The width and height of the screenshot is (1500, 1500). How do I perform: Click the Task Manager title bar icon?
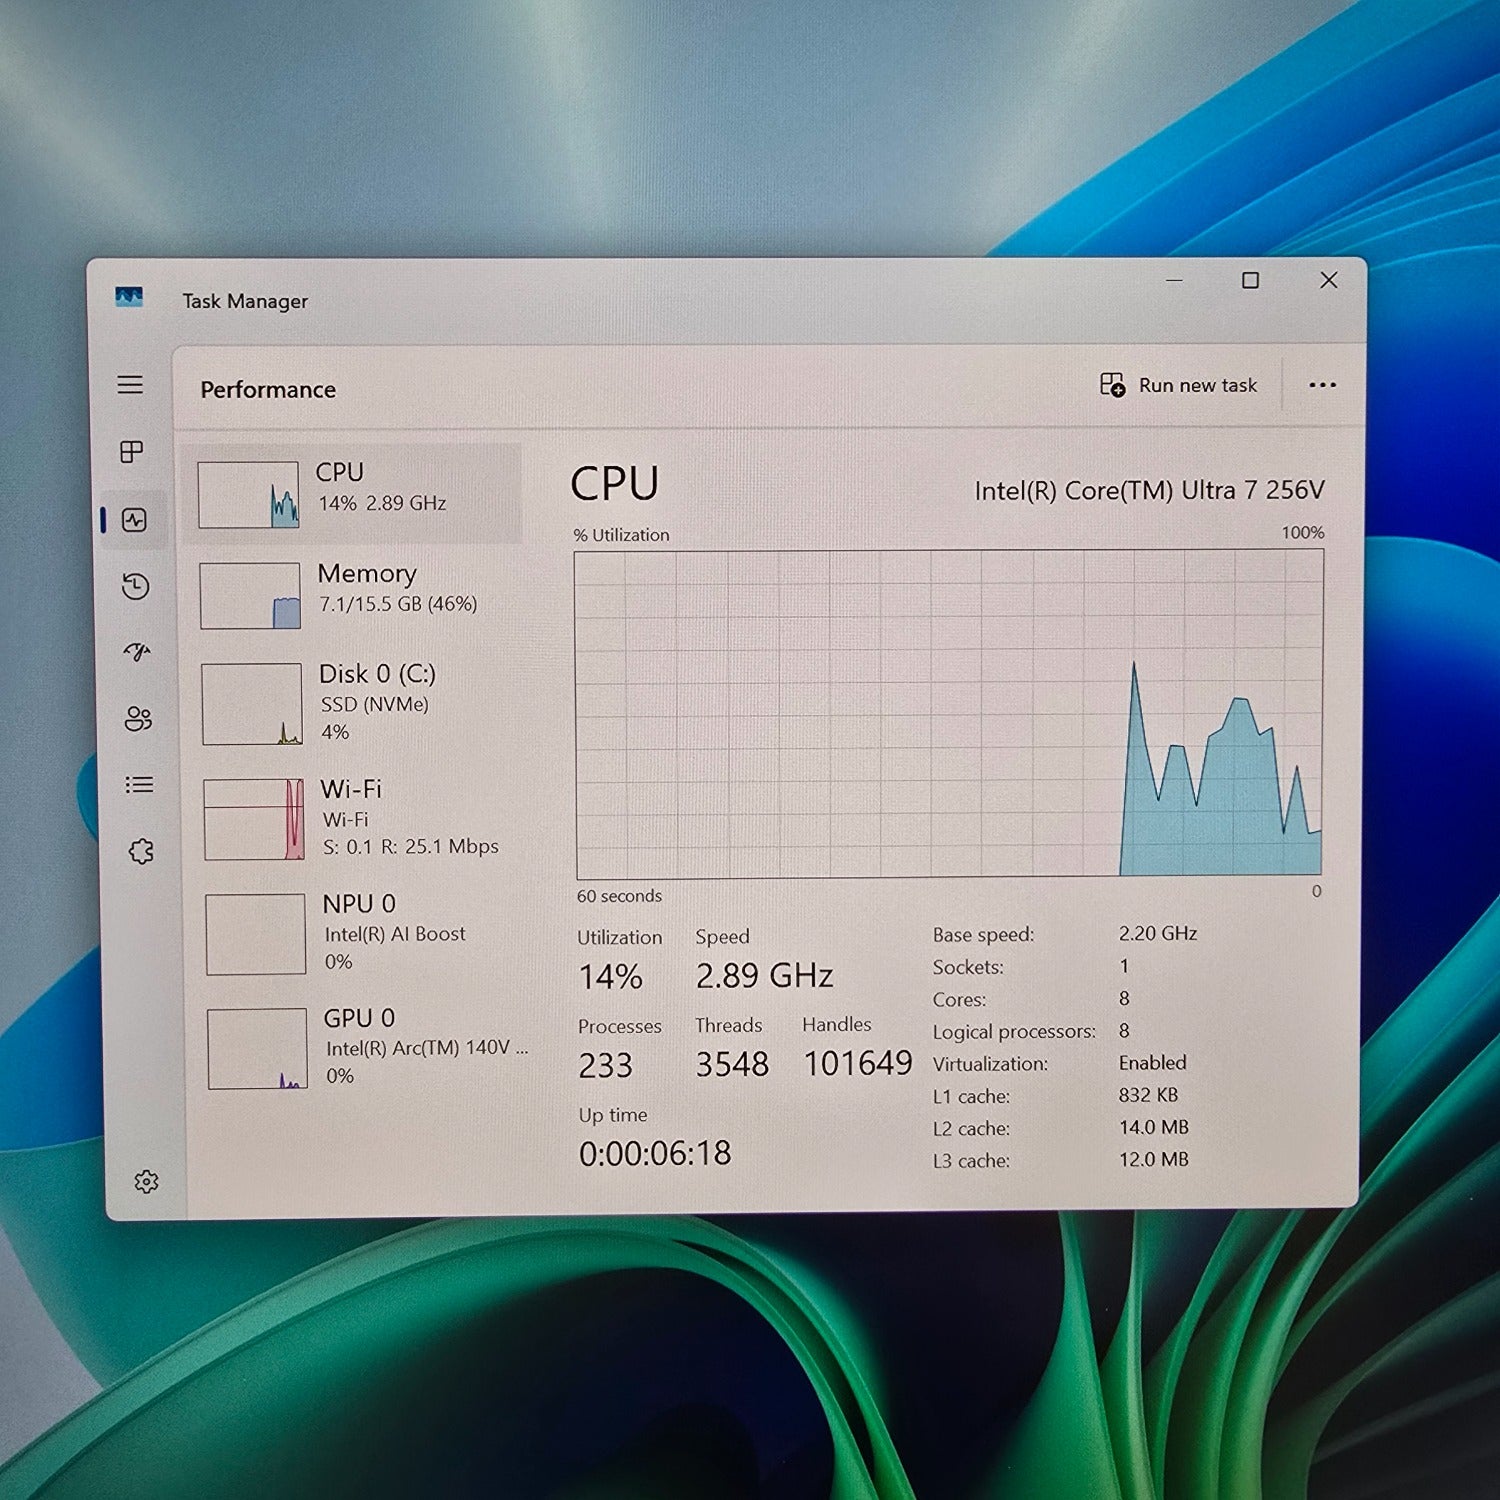pos(129,297)
